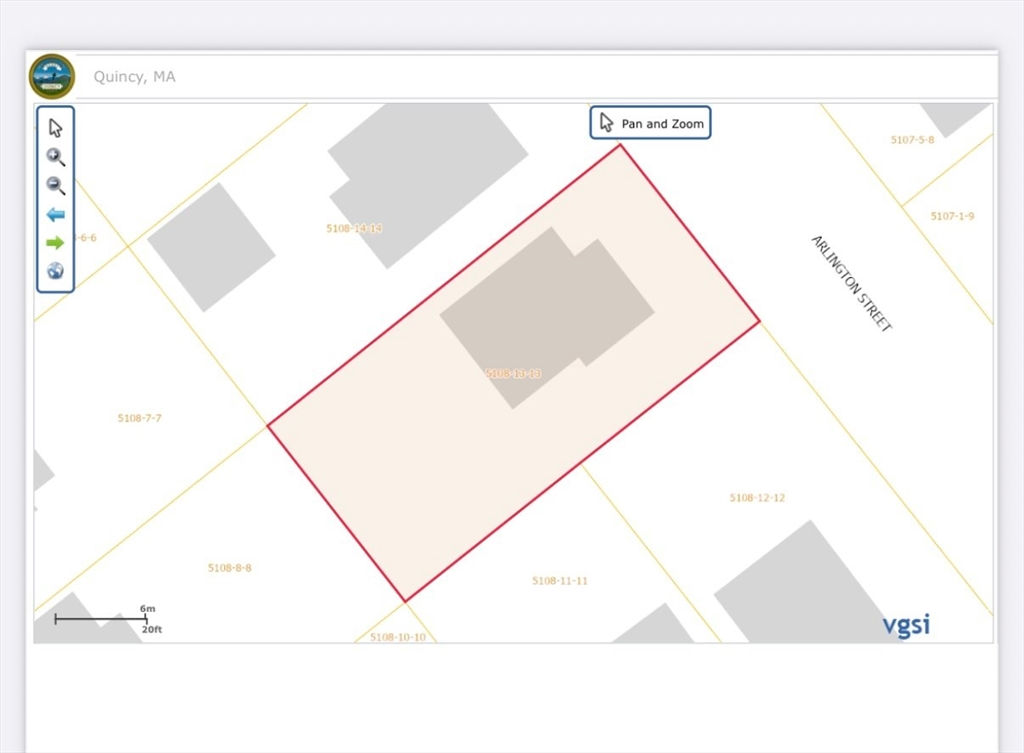Activate the zoom in magnifier tool
The width and height of the screenshot is (1024, 753).
click(x=56, y=157)
